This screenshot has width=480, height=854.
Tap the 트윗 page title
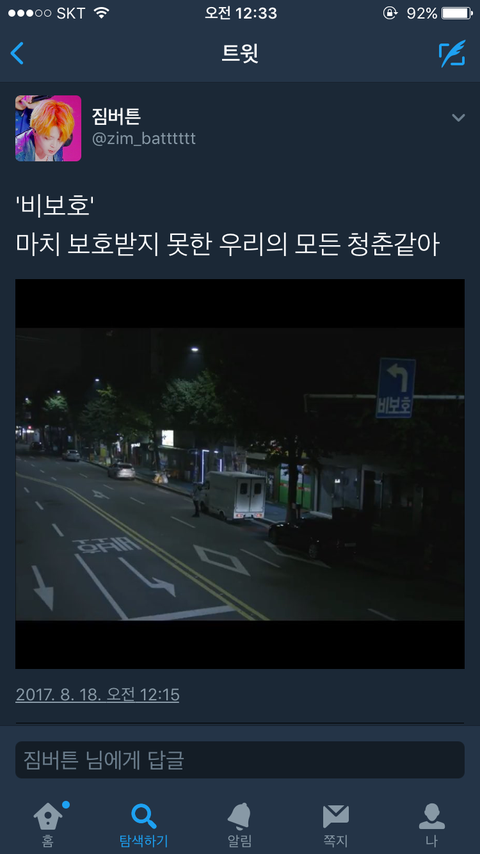240,53
